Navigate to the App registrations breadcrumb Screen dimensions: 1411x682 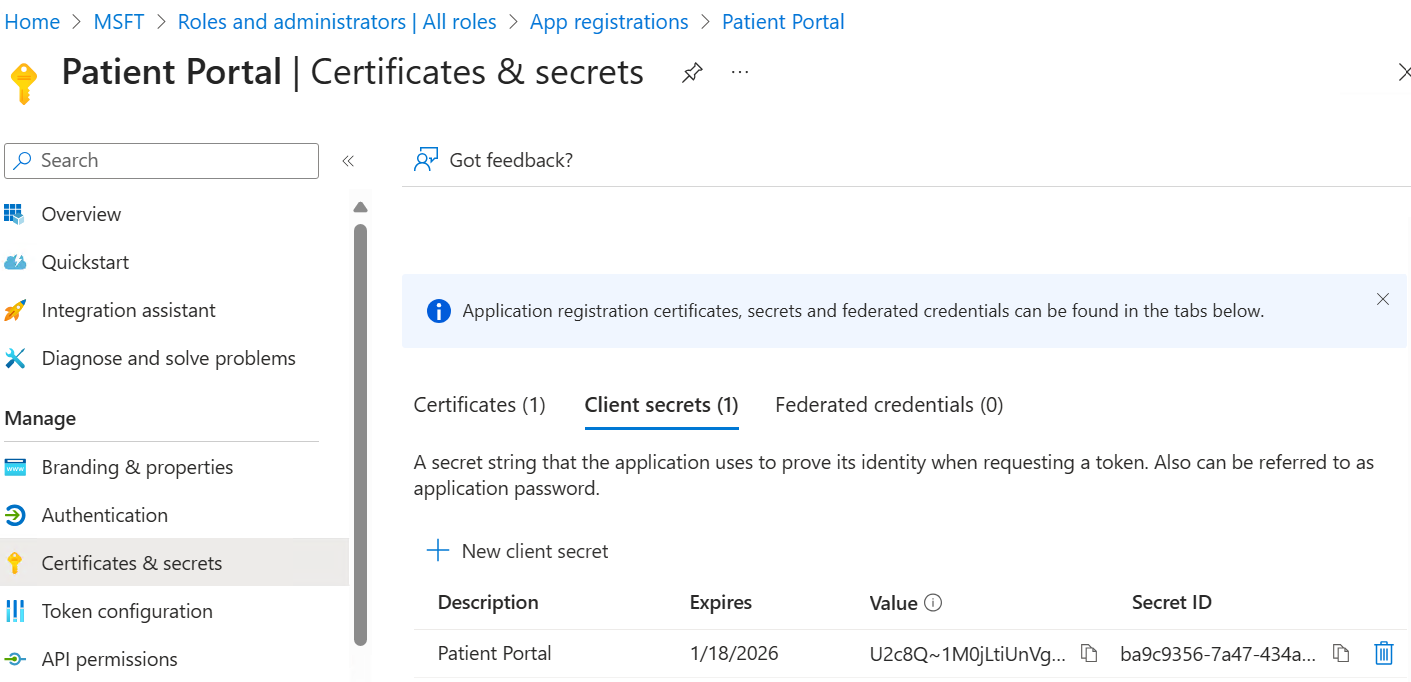pos(609,22)
